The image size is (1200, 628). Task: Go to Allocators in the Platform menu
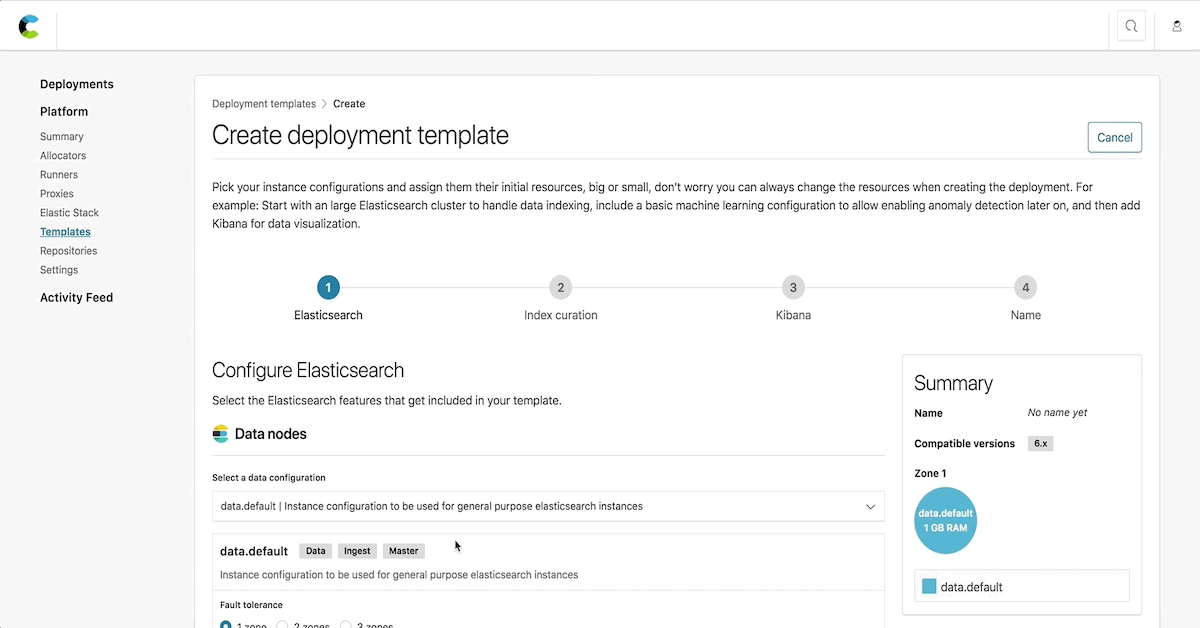click(x=62, y=155)
